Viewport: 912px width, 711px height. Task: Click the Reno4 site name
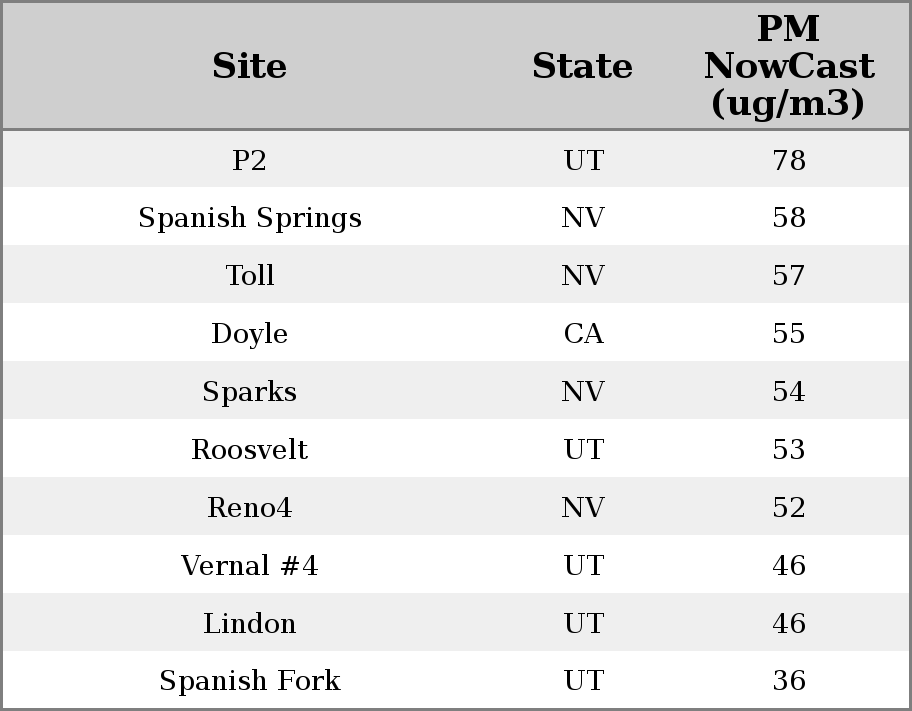(x=250, y=508)
